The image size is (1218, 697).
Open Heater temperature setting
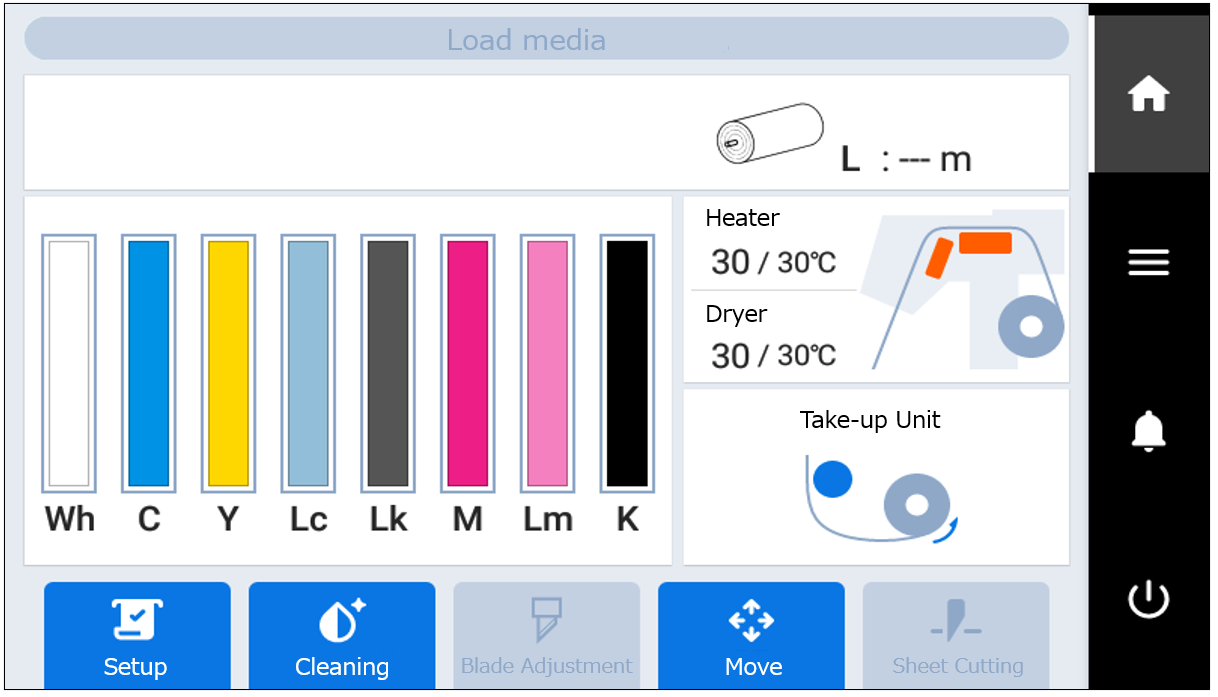tap(771, 245)
